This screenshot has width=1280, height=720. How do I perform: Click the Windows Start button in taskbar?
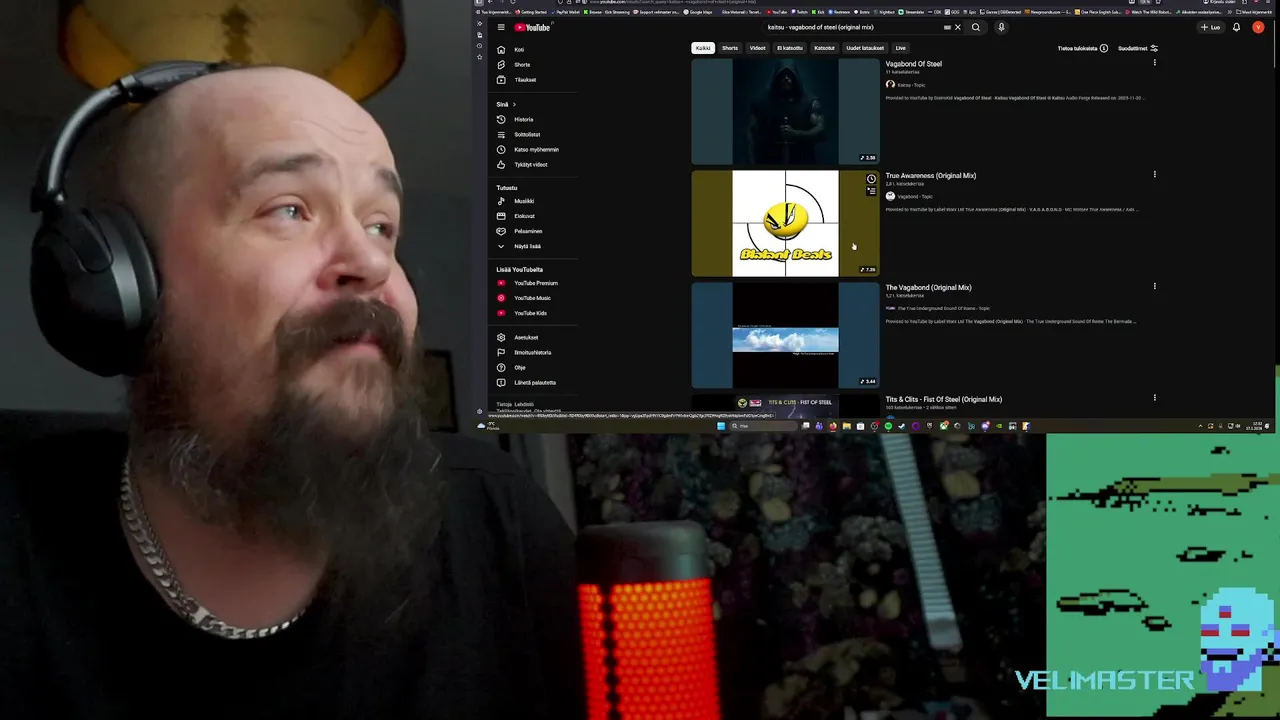[720, 426]
